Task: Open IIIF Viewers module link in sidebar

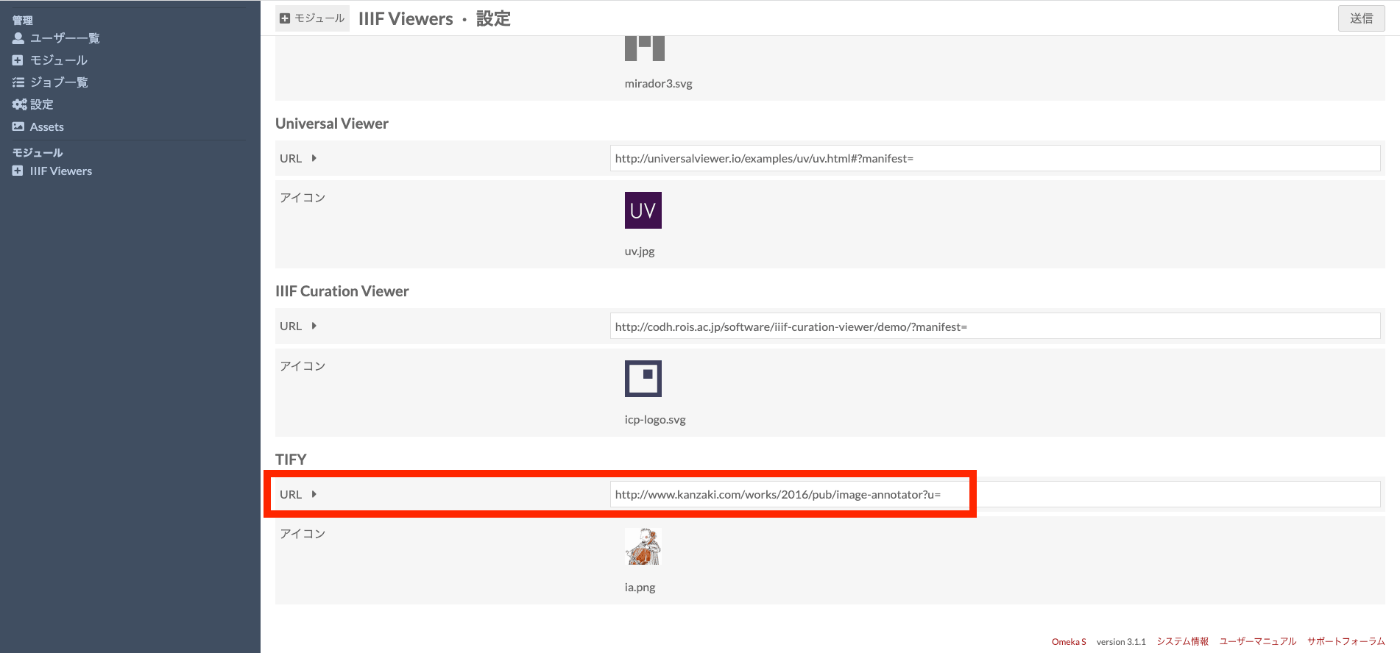Action: coord(61,171)
